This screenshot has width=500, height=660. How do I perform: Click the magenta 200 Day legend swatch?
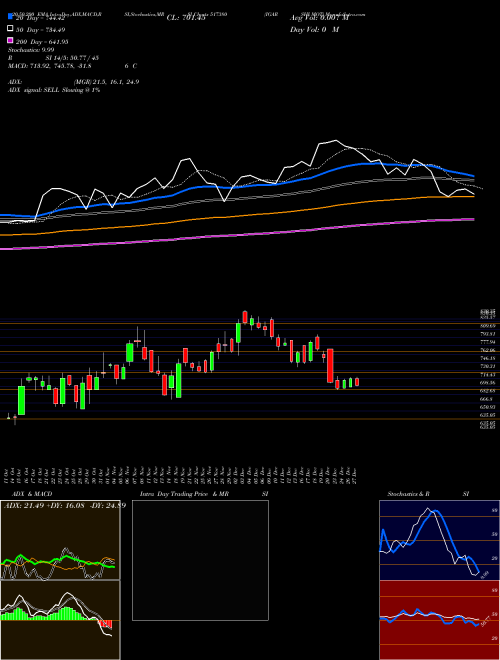click(11, 41)
